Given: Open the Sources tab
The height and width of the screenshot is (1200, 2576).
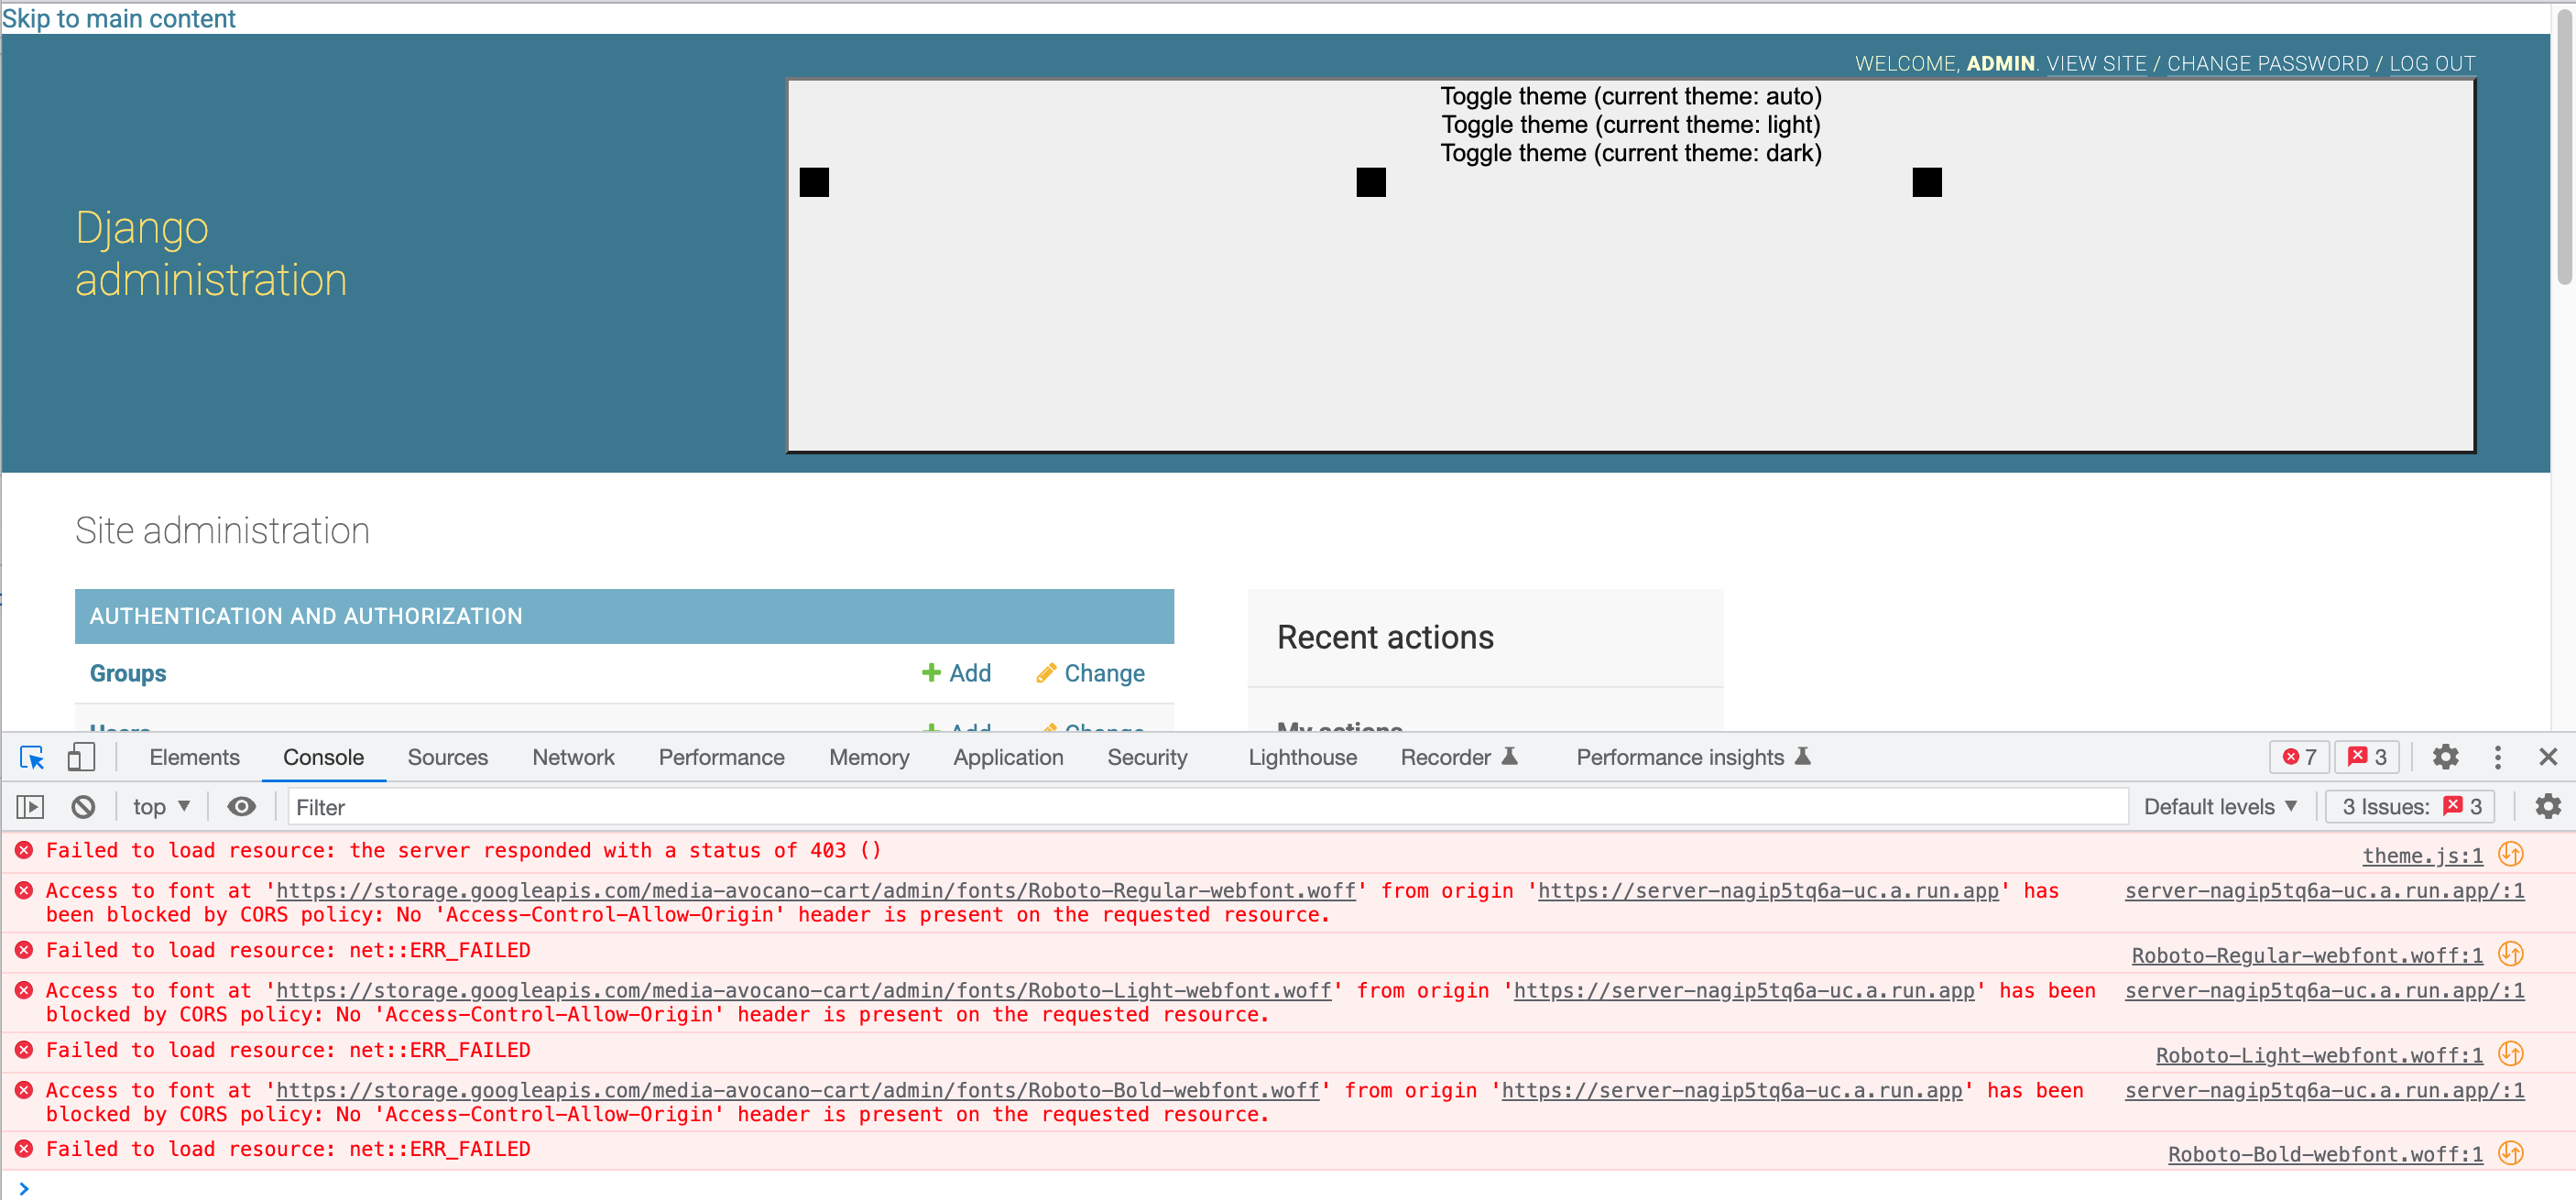Looking at the screenshot, I should [447, 758].
